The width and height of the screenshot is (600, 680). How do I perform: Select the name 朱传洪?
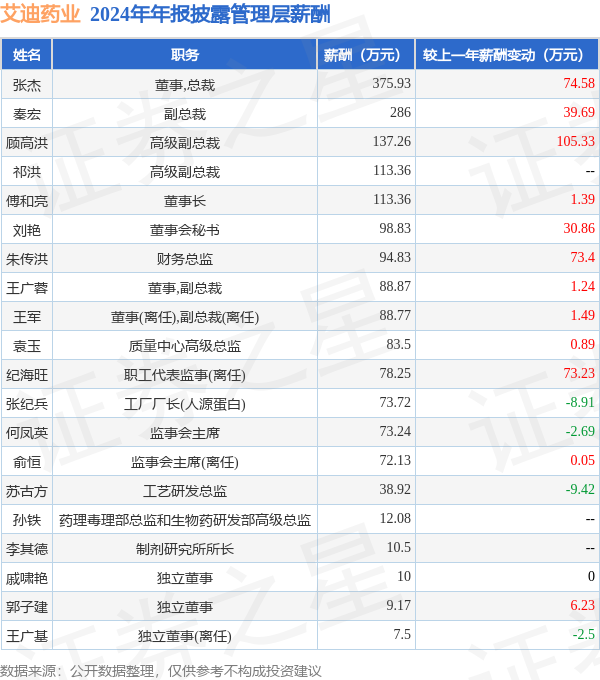coord(27,259)
